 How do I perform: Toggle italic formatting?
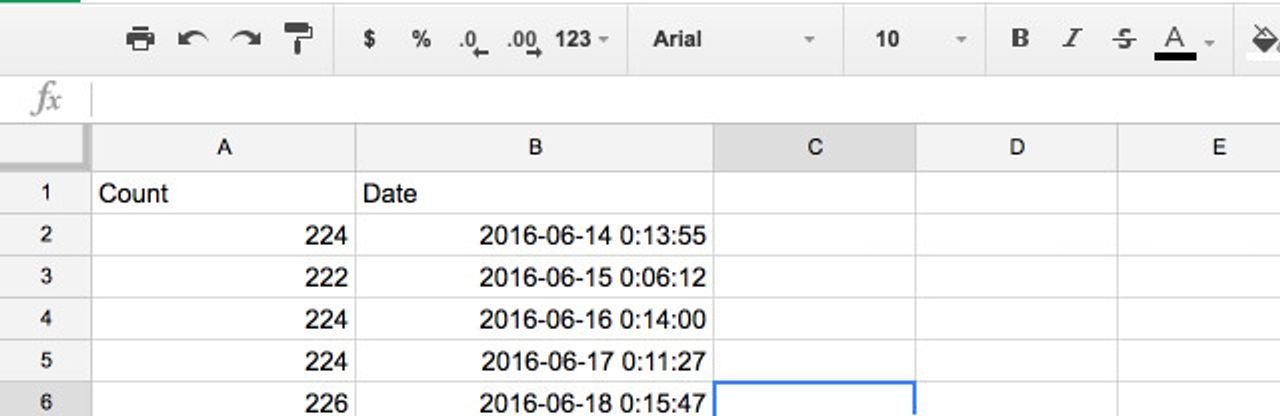tap(1072, 39)
